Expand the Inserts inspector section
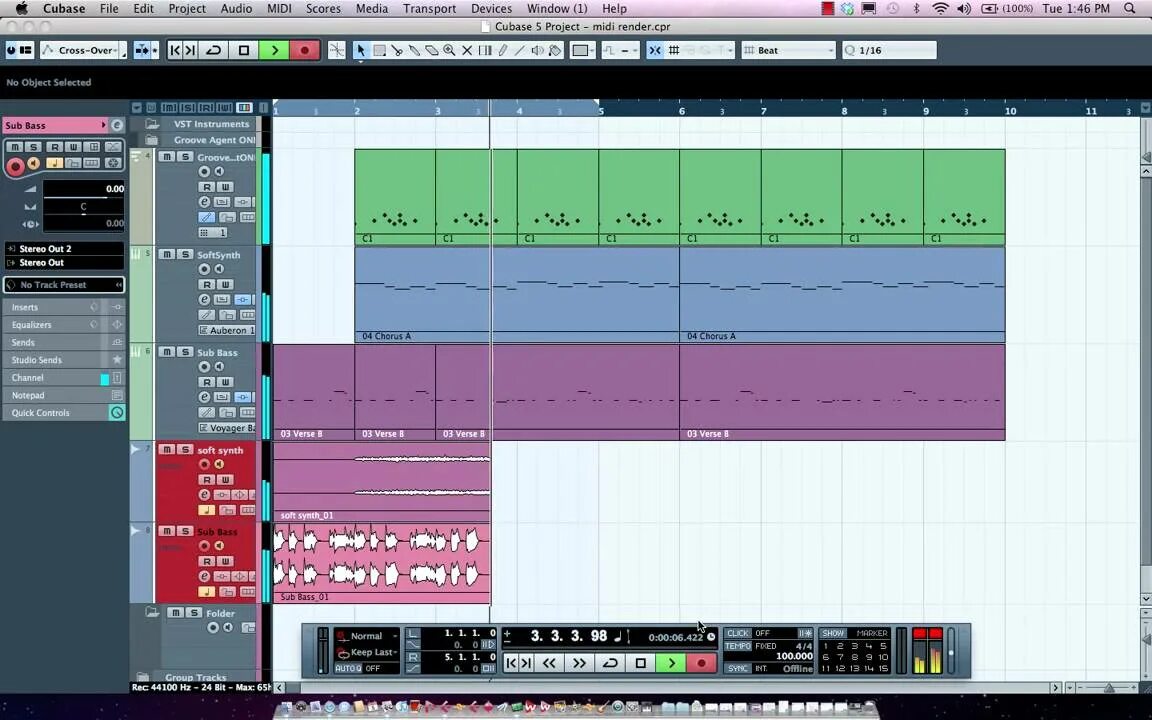This screenshot has width=1152, height=720. (x=64, y=307)
